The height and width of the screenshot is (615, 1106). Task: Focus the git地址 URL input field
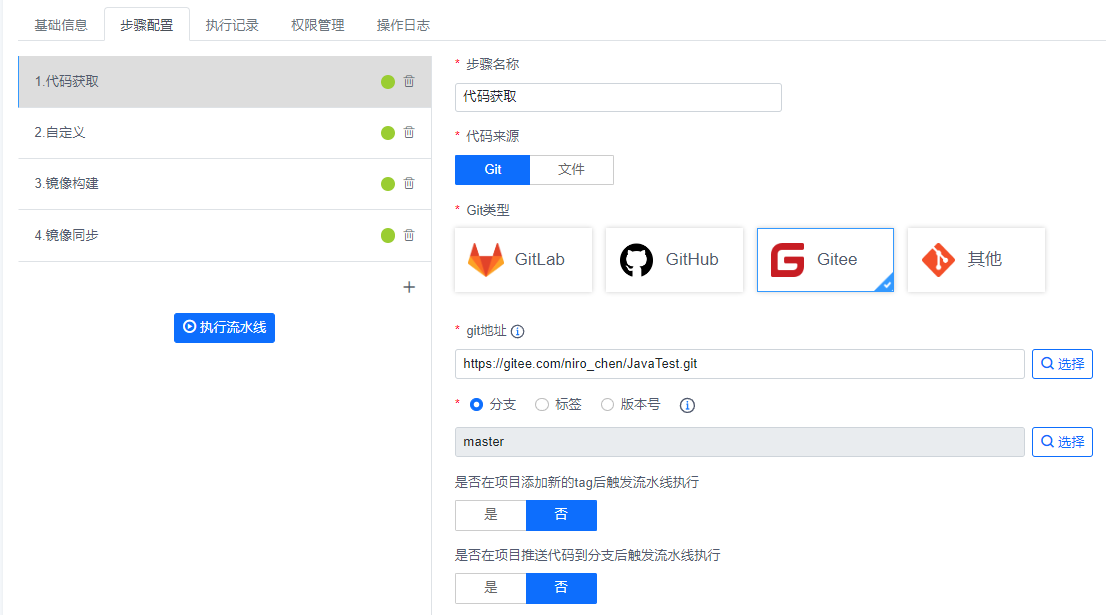(x=740, y=364)
